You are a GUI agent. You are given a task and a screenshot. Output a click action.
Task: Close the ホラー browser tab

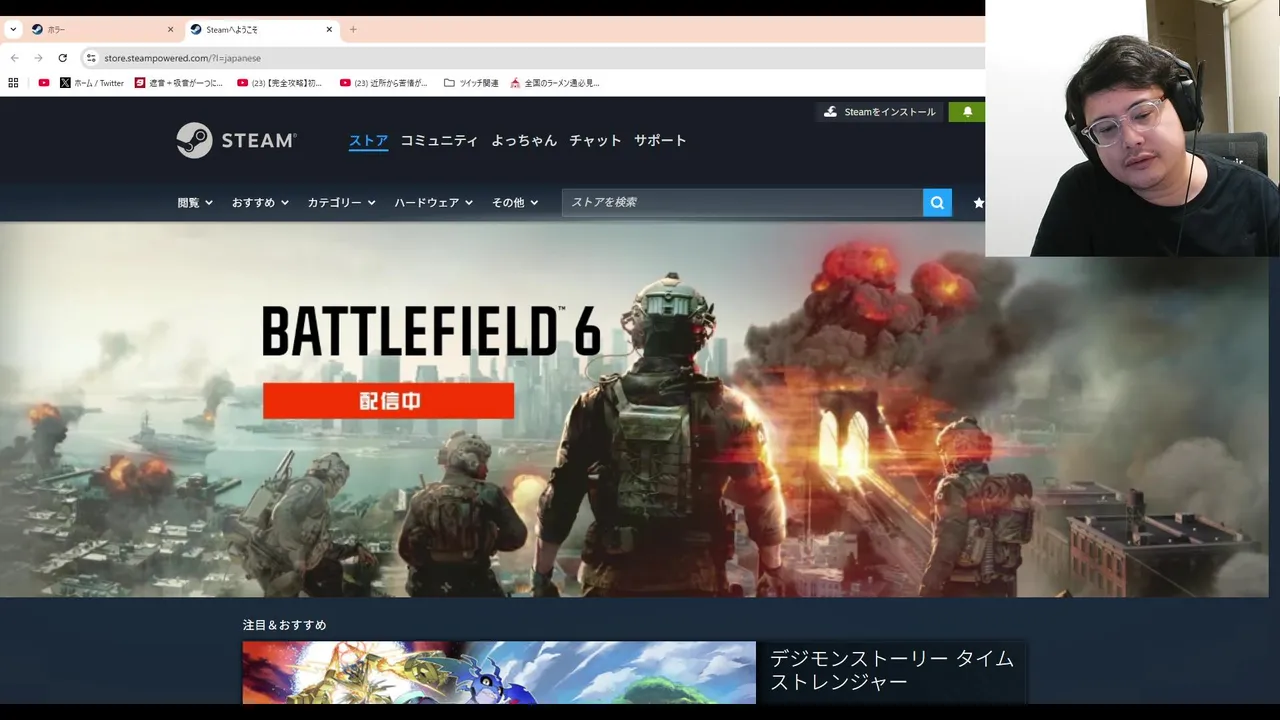170,29
